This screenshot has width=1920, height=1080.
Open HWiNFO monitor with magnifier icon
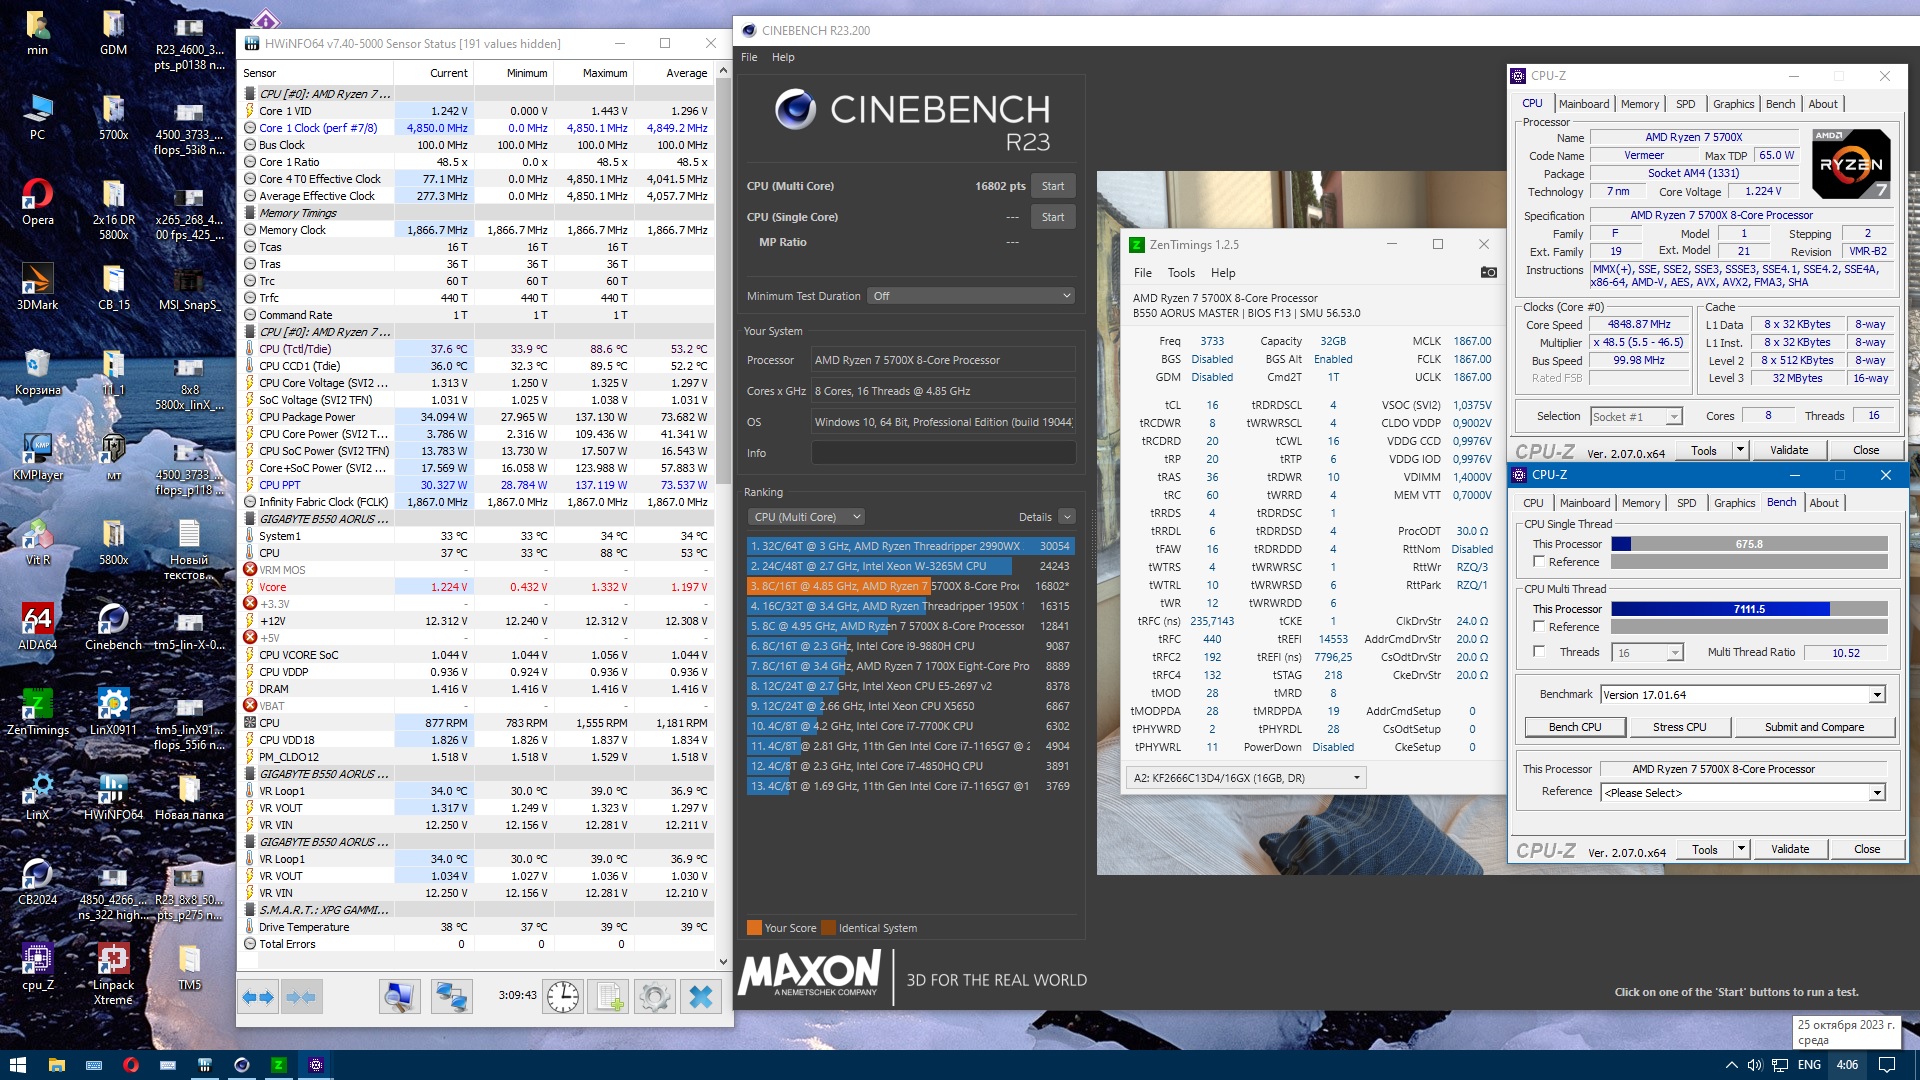[399, 996]
